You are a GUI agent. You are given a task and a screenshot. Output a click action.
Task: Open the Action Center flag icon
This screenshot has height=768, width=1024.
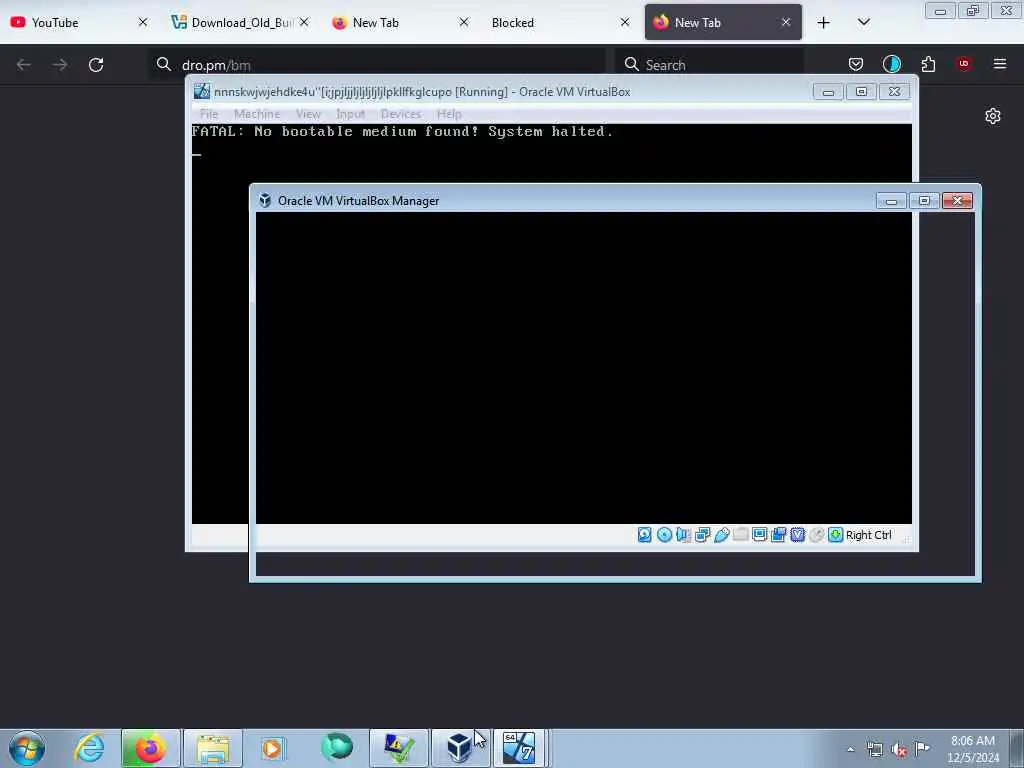(x=922, y=749)
